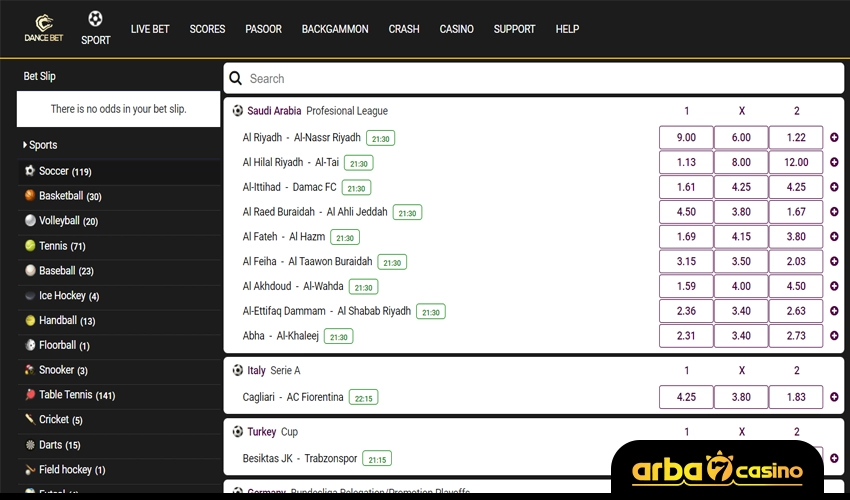Viewport: 850px width, 500px height.
Task: Choose the Tennis ball icon in sidebar
Action: tap(30, 246)
